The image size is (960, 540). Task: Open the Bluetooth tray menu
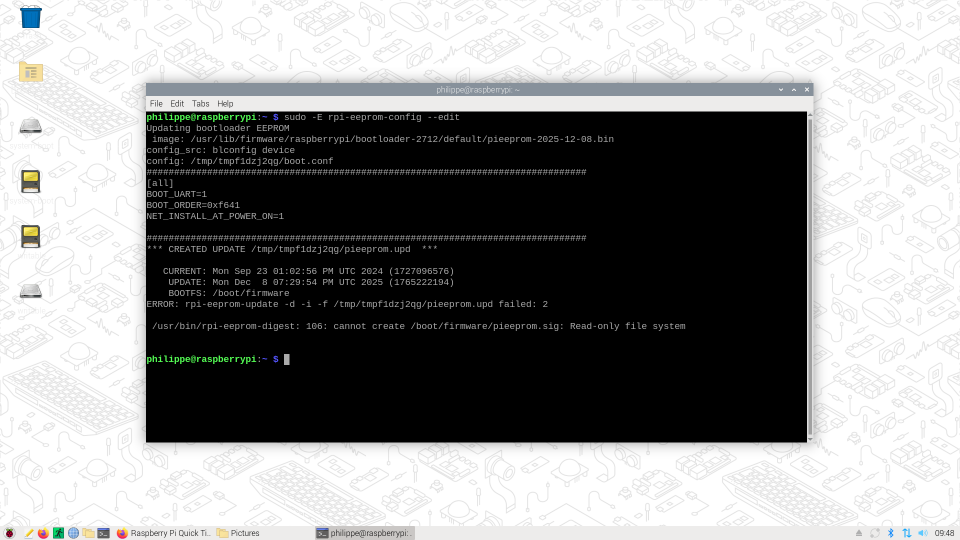pyautogui.click(x=891, y=533)
